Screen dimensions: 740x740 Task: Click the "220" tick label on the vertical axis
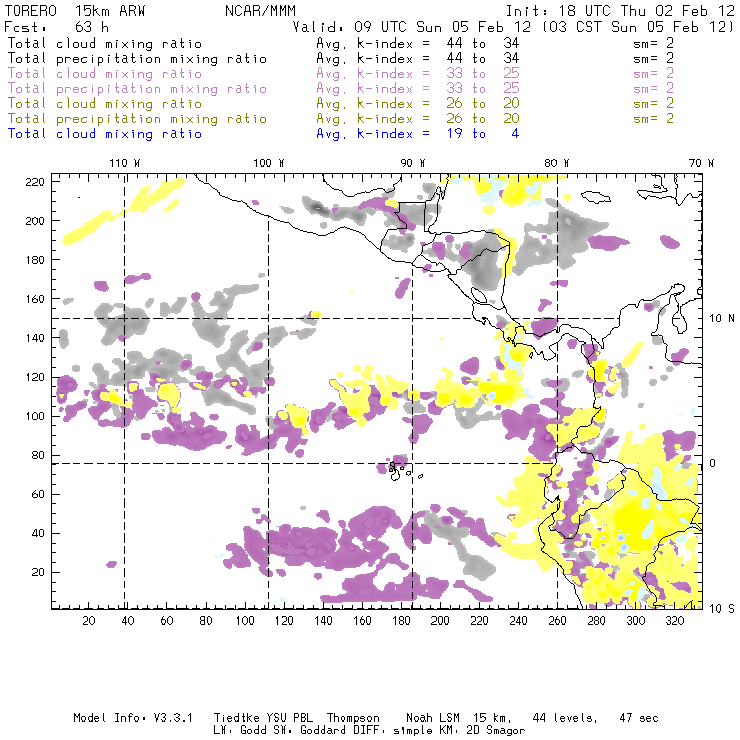pos(35,182)
